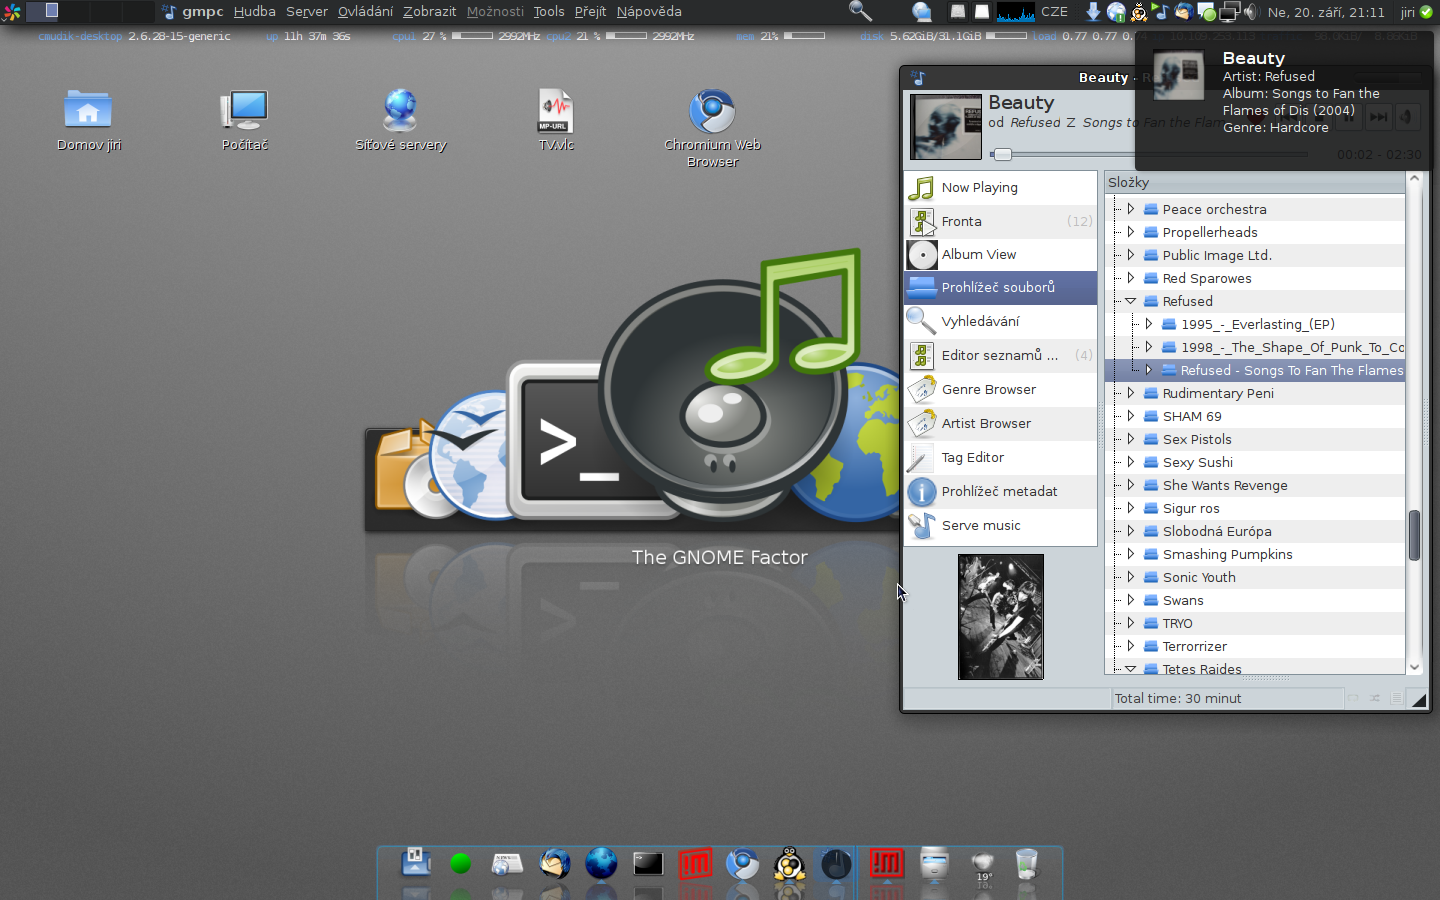
Task: Open the Genre Browser
Action: pyautogui.click(x=1000, y=389)
